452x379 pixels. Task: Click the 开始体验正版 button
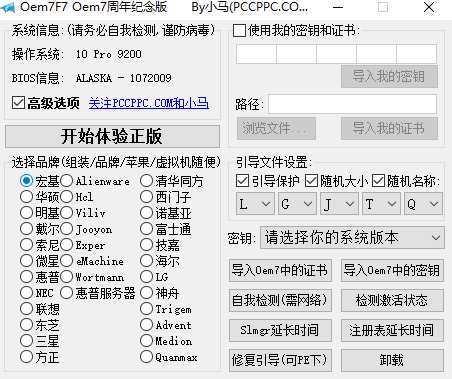click(x=112, y=136)
